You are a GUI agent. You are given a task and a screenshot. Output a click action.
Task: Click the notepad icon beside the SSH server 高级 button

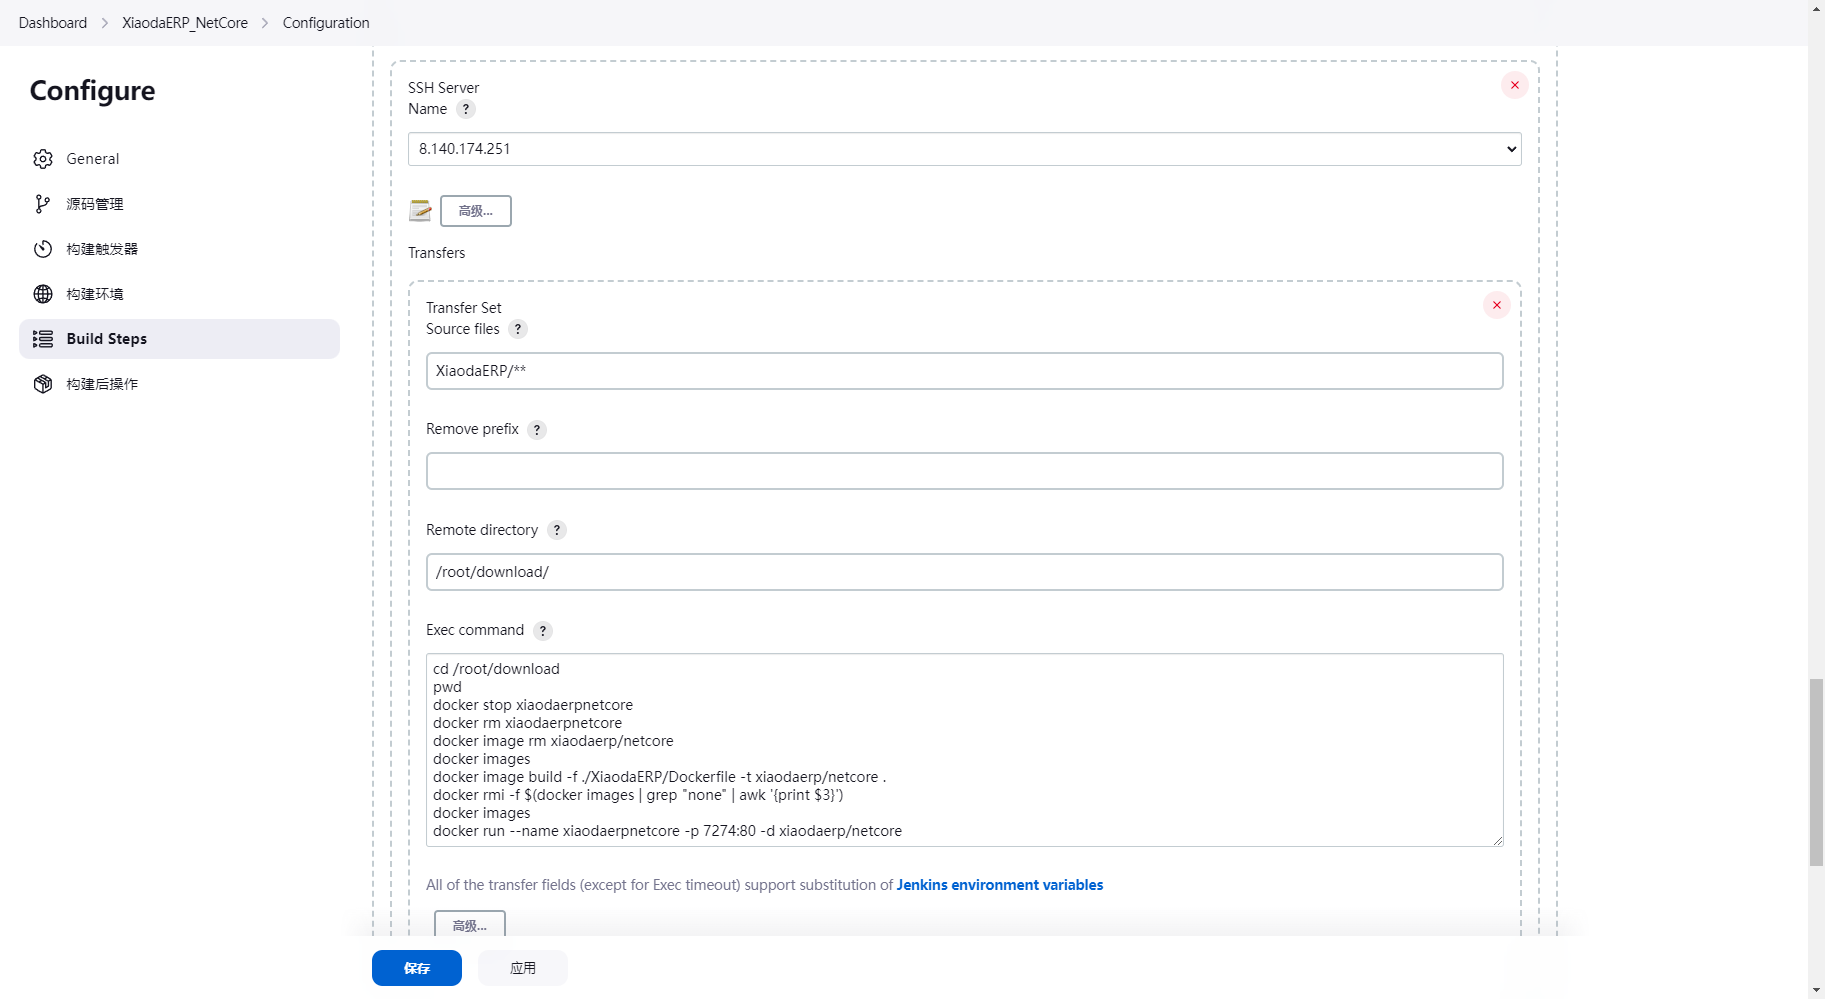pyautogui.click(x=420, y=211)
